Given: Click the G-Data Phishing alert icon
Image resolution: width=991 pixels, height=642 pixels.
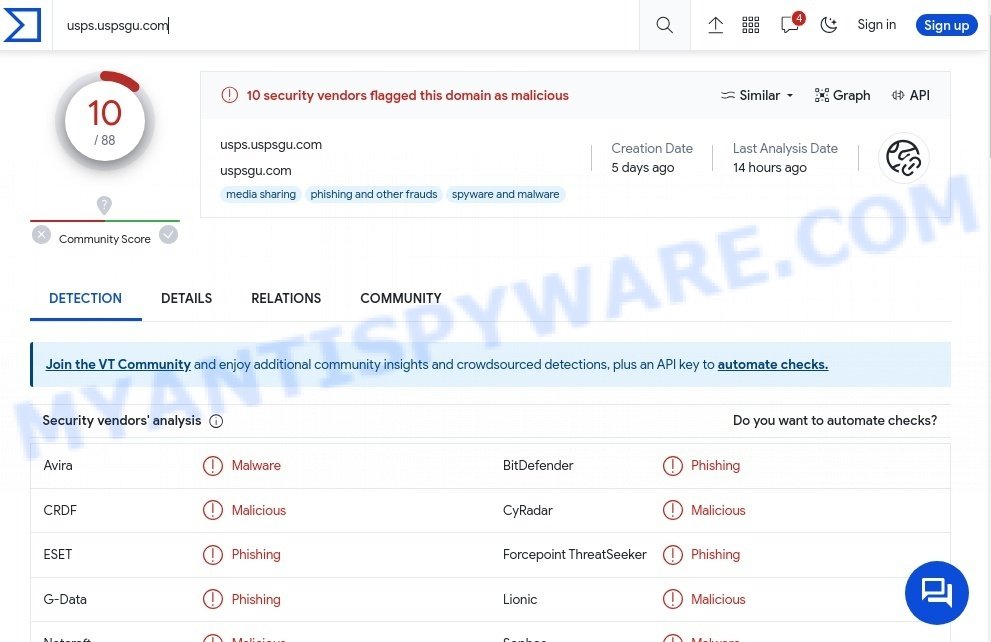Looking at the screenshot, I should click(x=213, y=599).
